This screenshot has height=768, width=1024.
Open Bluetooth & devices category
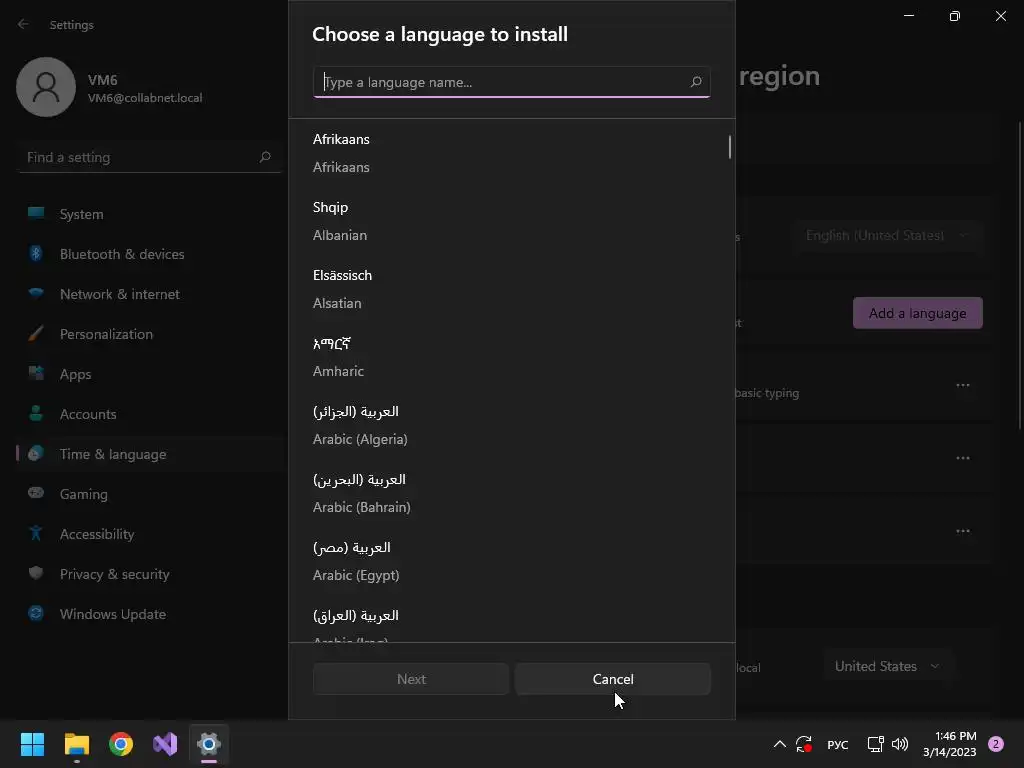coord(150,254)
